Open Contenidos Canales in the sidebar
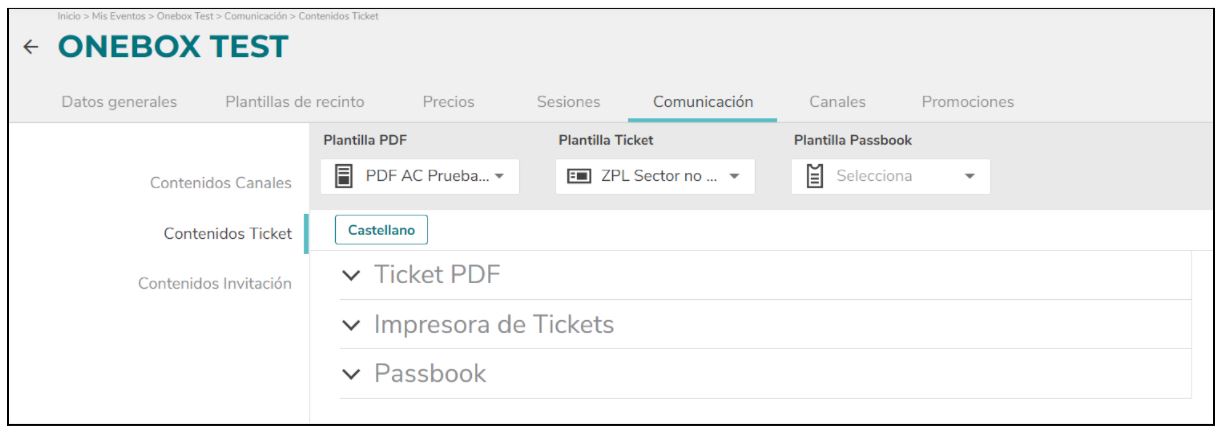Screen dimensions: 1218x432 click(x=220, y=182)
